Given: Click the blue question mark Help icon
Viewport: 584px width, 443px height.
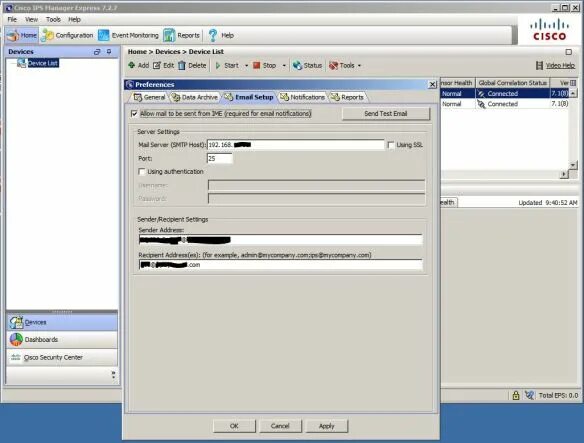Looking at the screenshot, I should click(213, 35).
